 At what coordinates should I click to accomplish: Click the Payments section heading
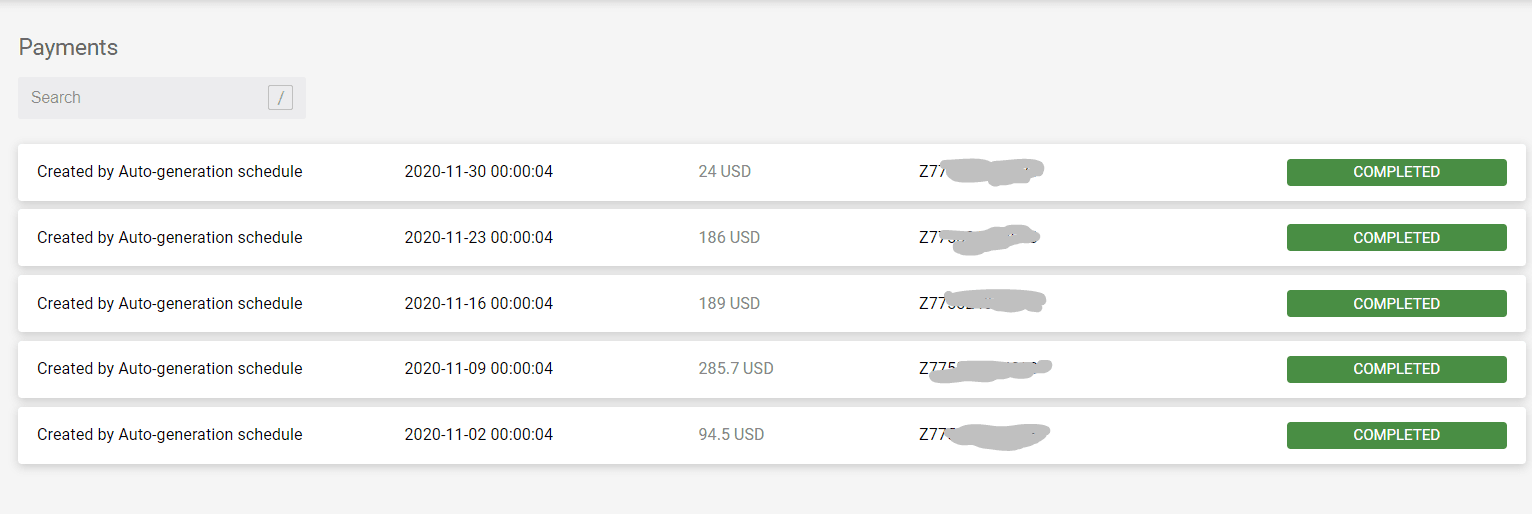coord(68,47)
